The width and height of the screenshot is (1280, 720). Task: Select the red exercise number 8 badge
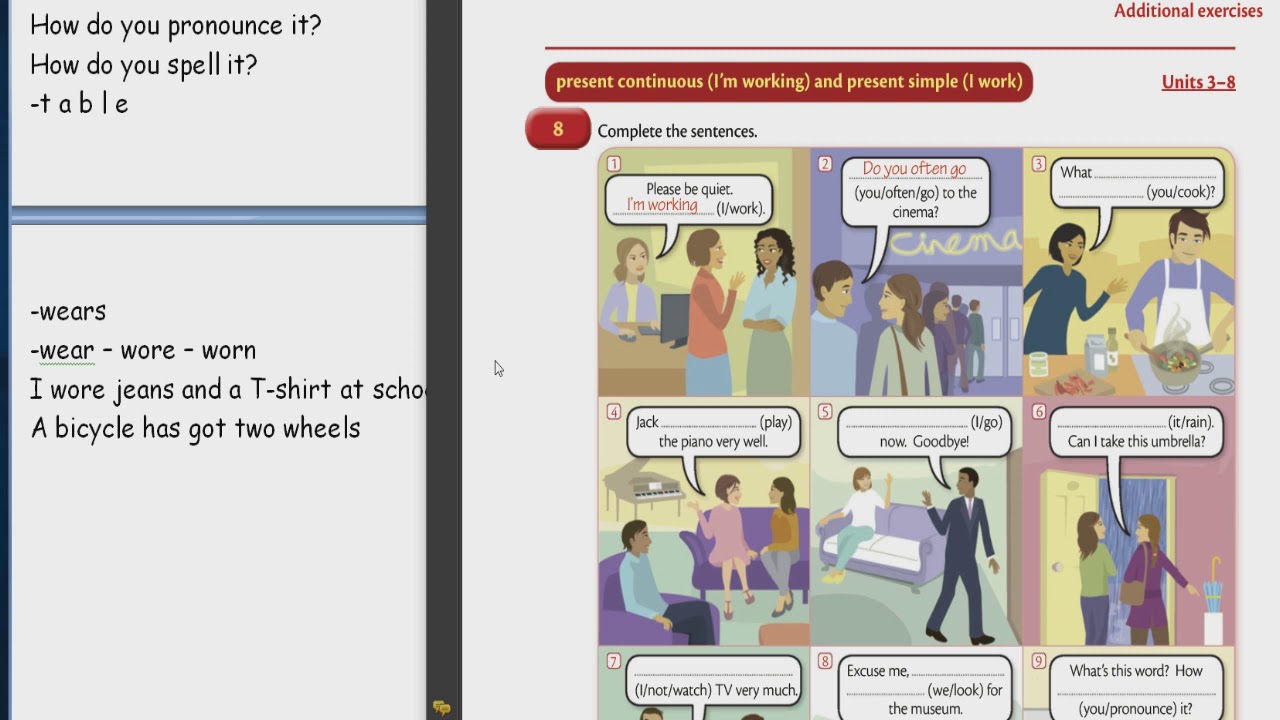coord(558,129)
